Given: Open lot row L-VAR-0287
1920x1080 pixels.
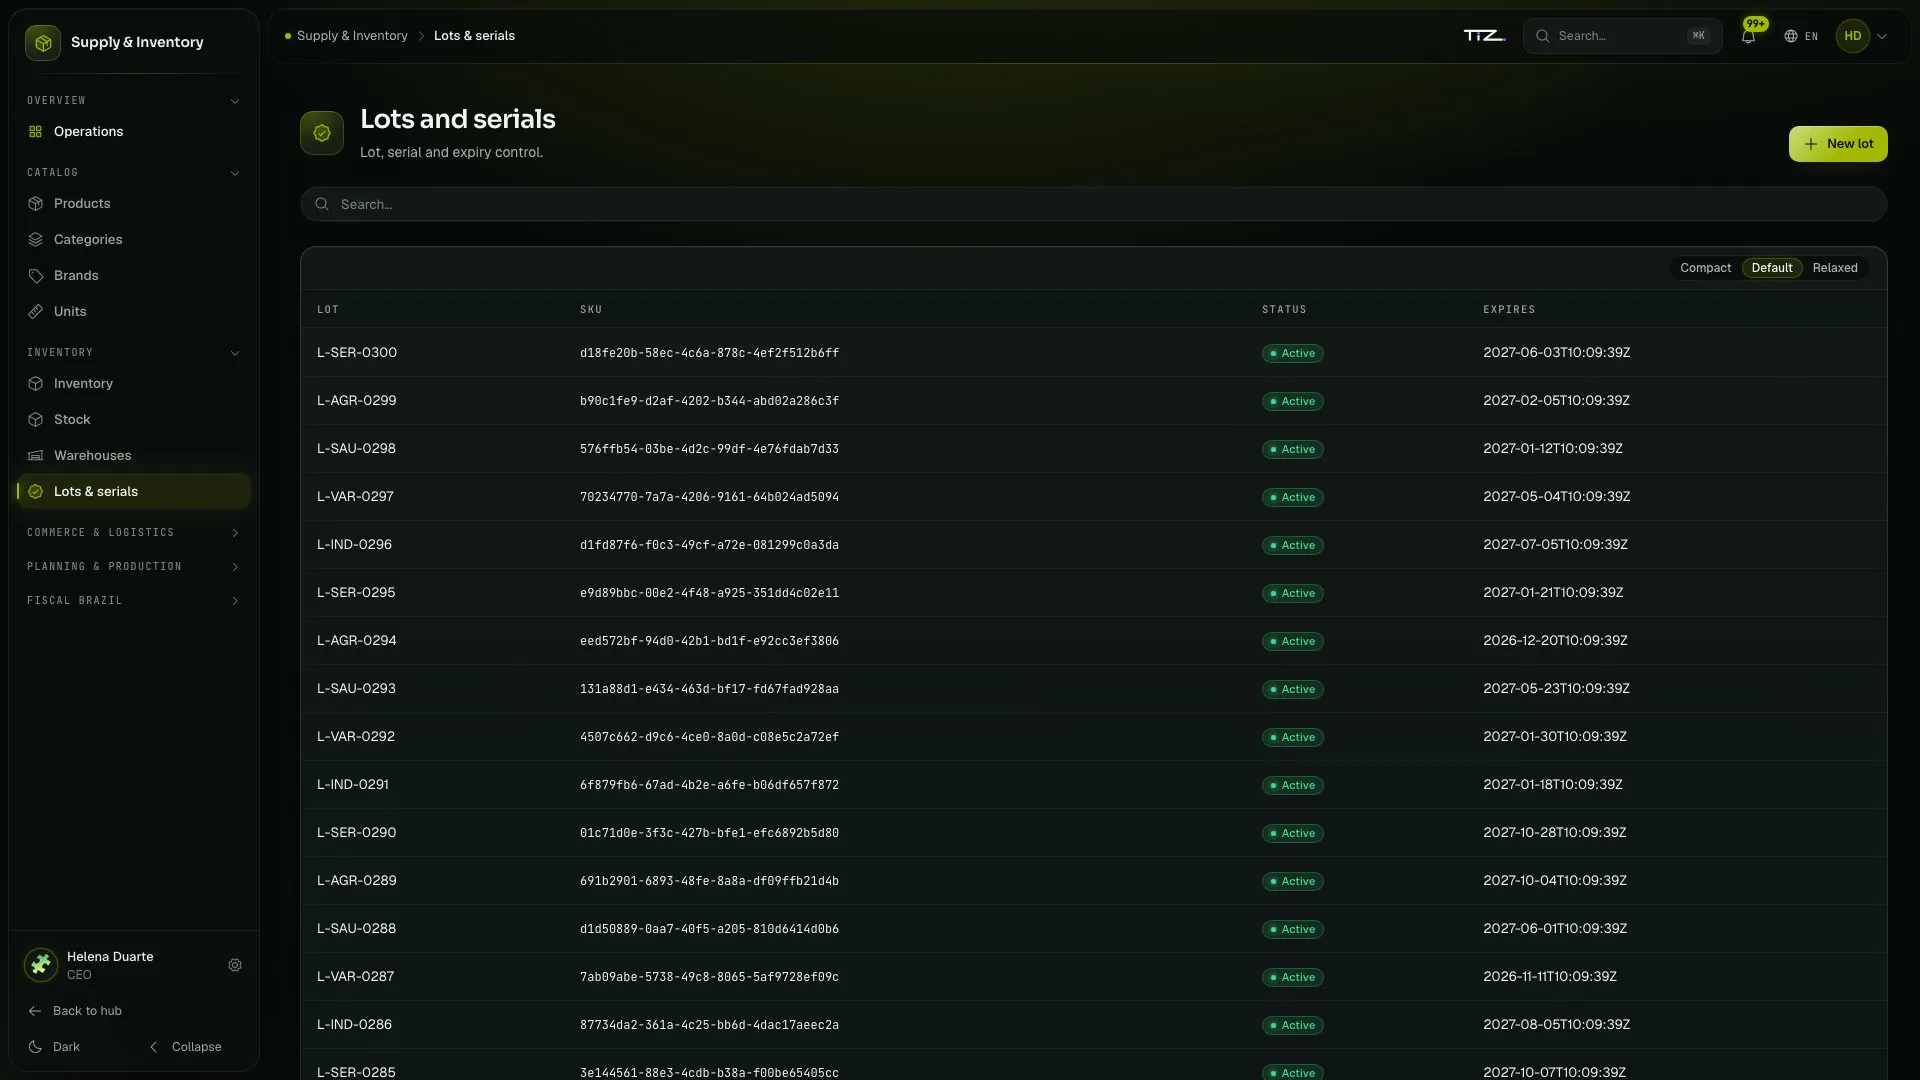Looking at the screenshot, I should pos(1093,977).
